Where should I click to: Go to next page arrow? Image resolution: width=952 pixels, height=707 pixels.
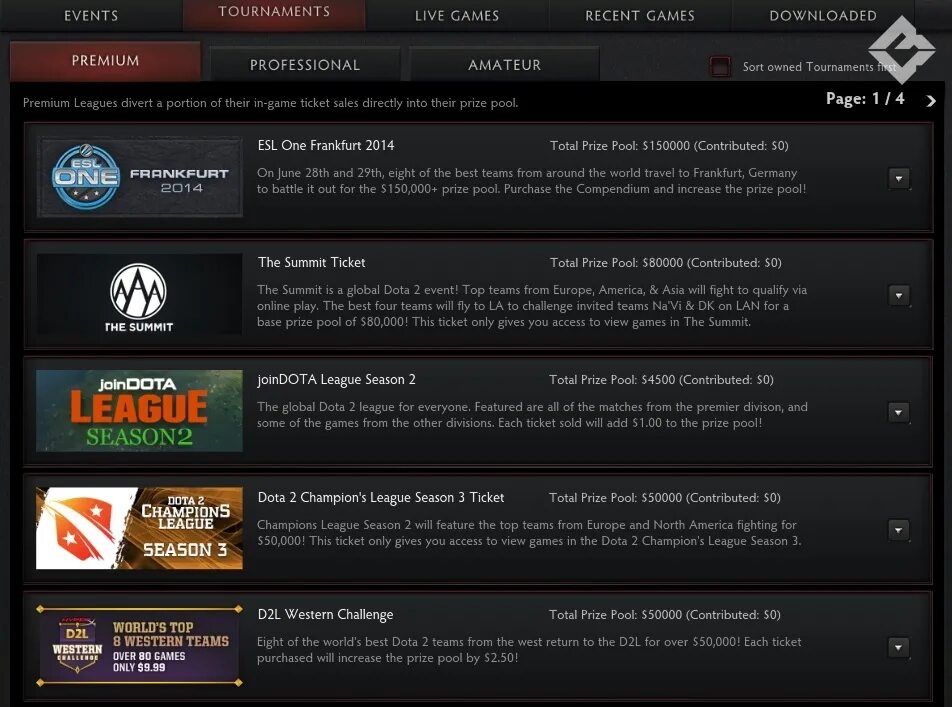coord(930,100)
